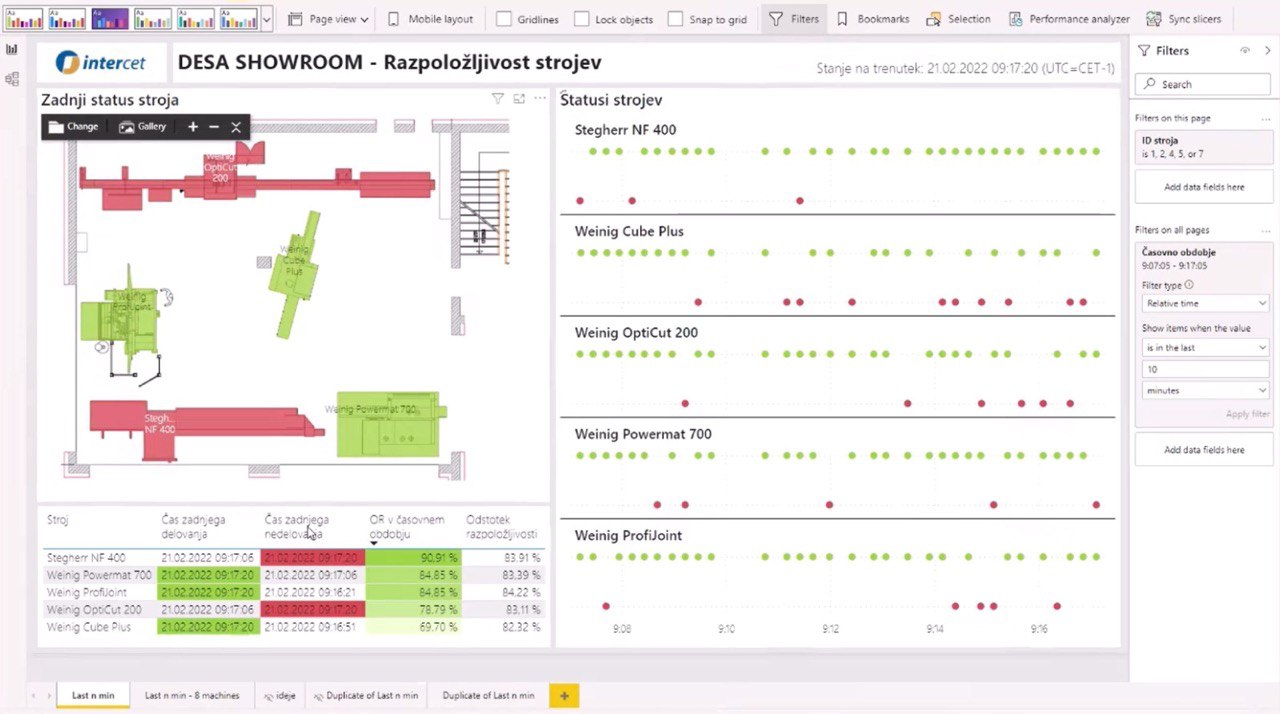1280x714 pixels.
Task: Open Model view icon in left sidebar
Action: click(12, 79)
